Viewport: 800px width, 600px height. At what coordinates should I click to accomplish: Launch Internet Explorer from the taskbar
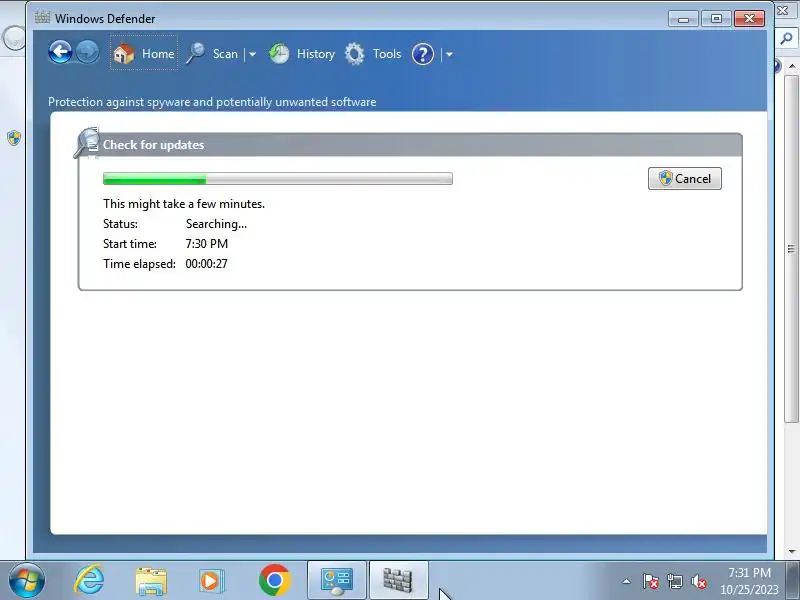(90, 580)
